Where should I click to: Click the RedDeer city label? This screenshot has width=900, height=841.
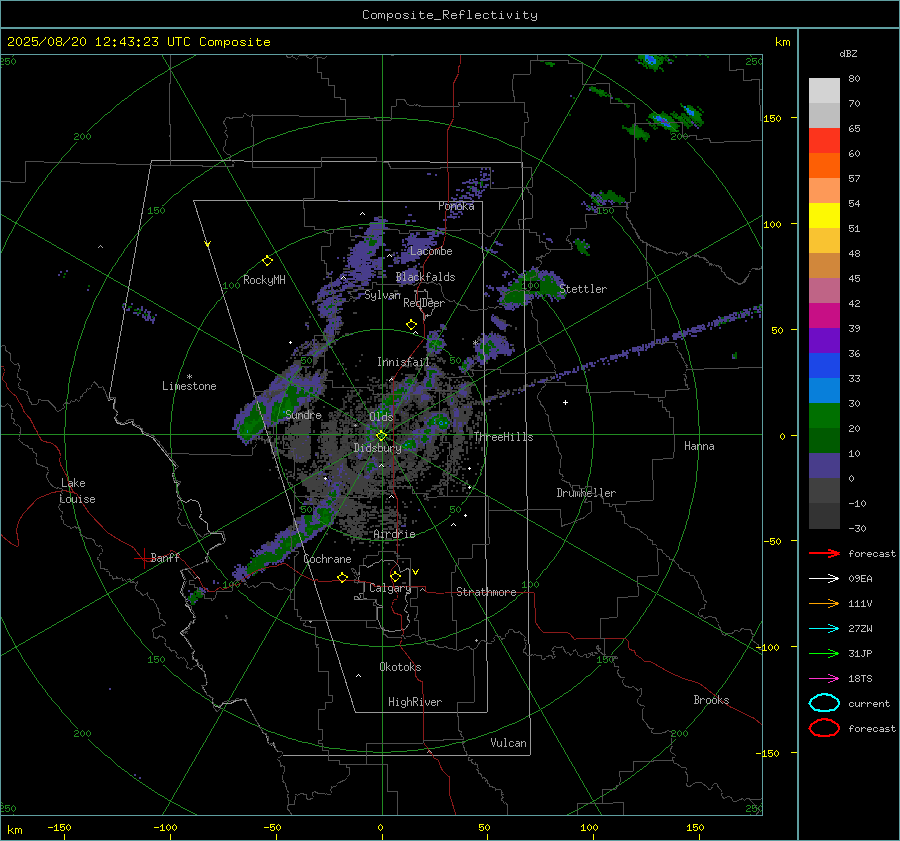pyautogui.click(x=424, y=303)
